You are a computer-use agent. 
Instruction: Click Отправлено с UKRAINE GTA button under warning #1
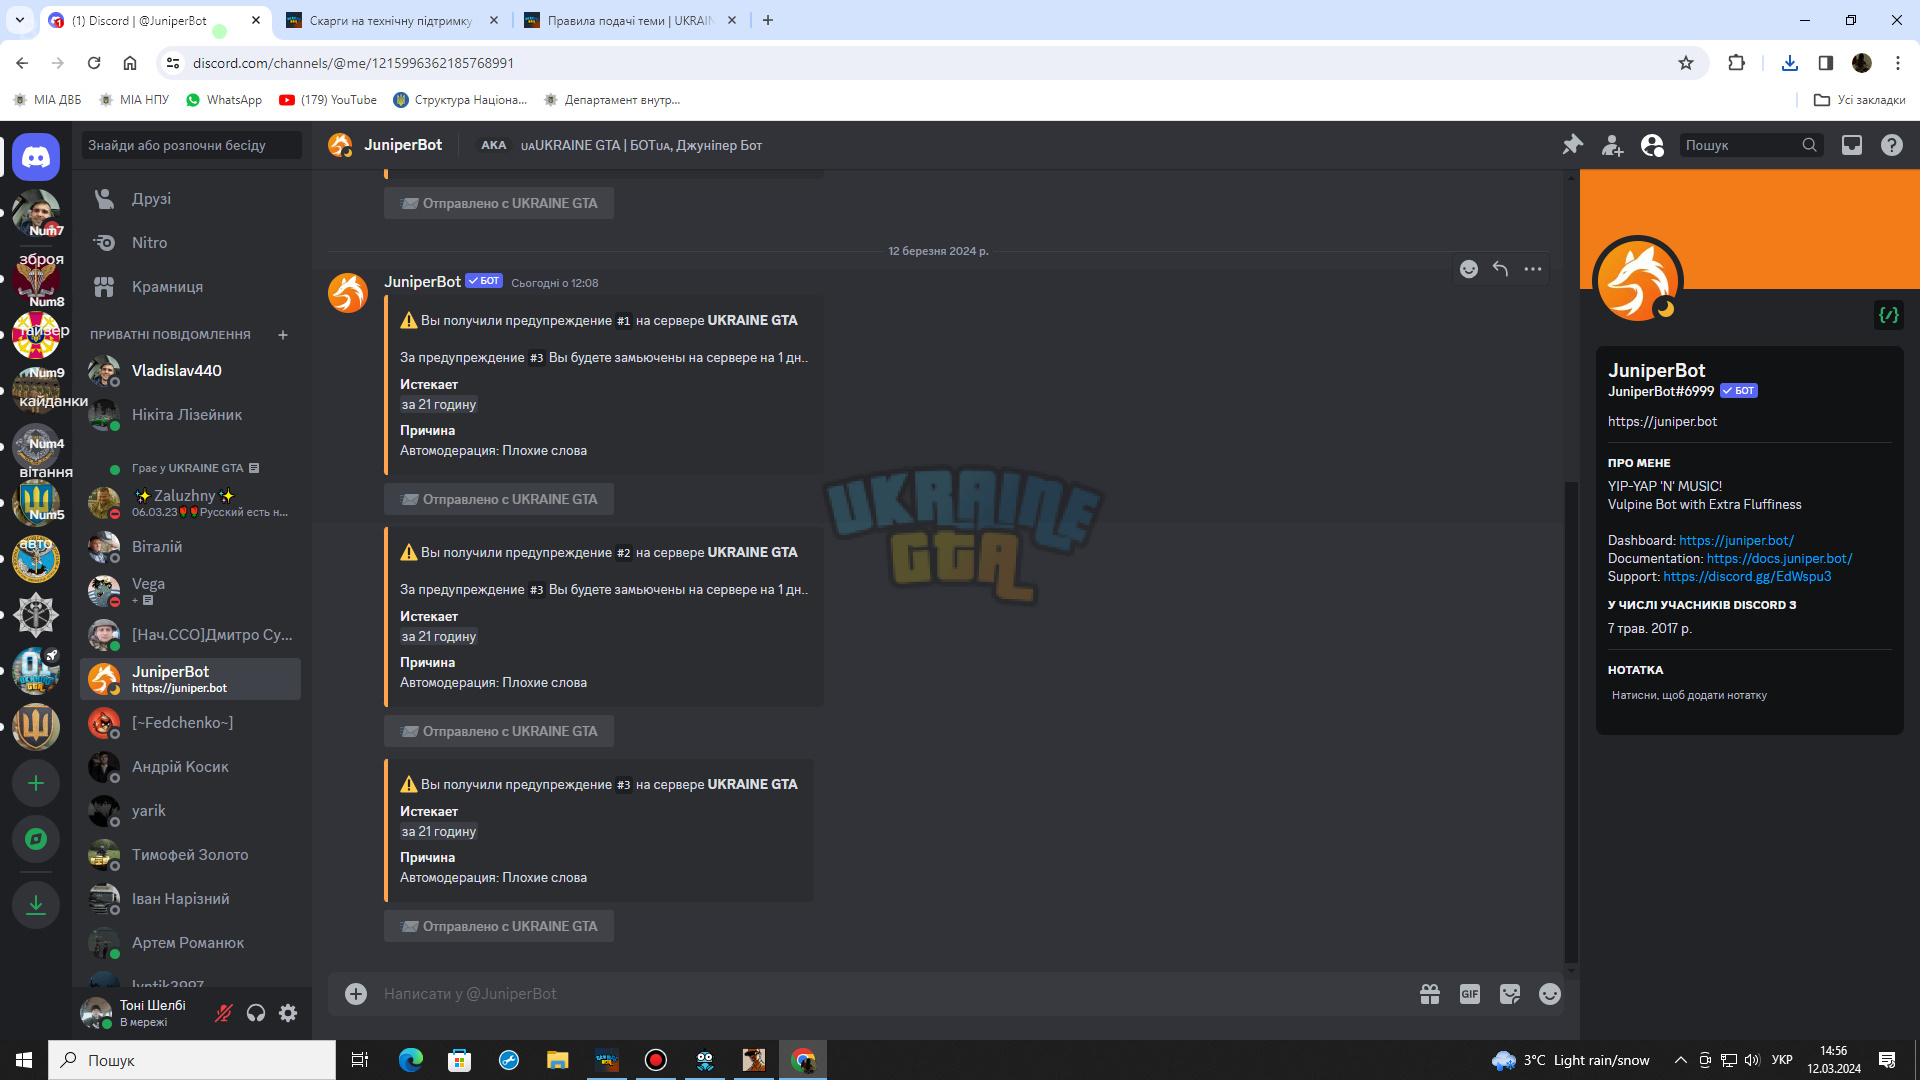coord(499,499)
